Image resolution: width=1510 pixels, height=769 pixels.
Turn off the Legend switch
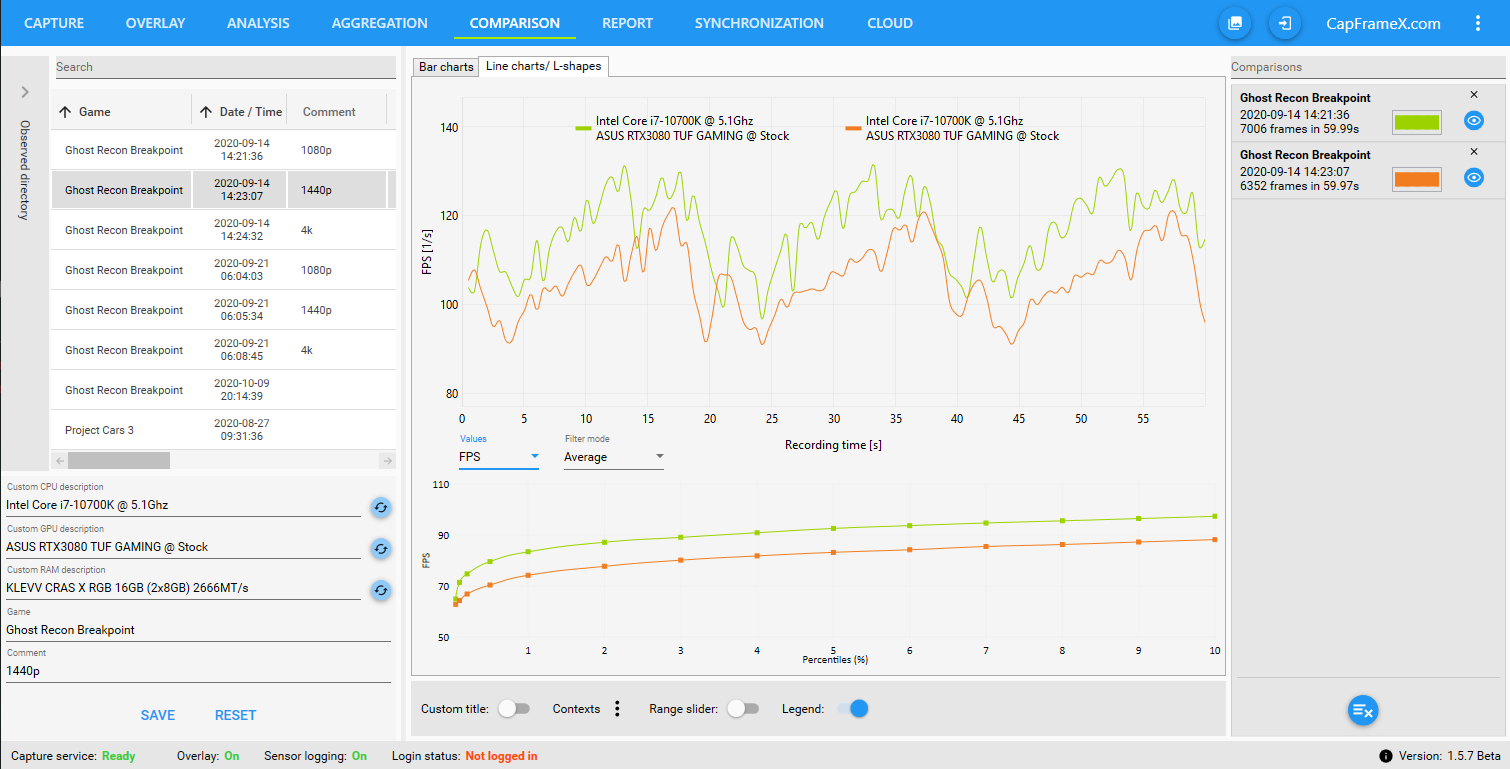[x=852, y=709]
